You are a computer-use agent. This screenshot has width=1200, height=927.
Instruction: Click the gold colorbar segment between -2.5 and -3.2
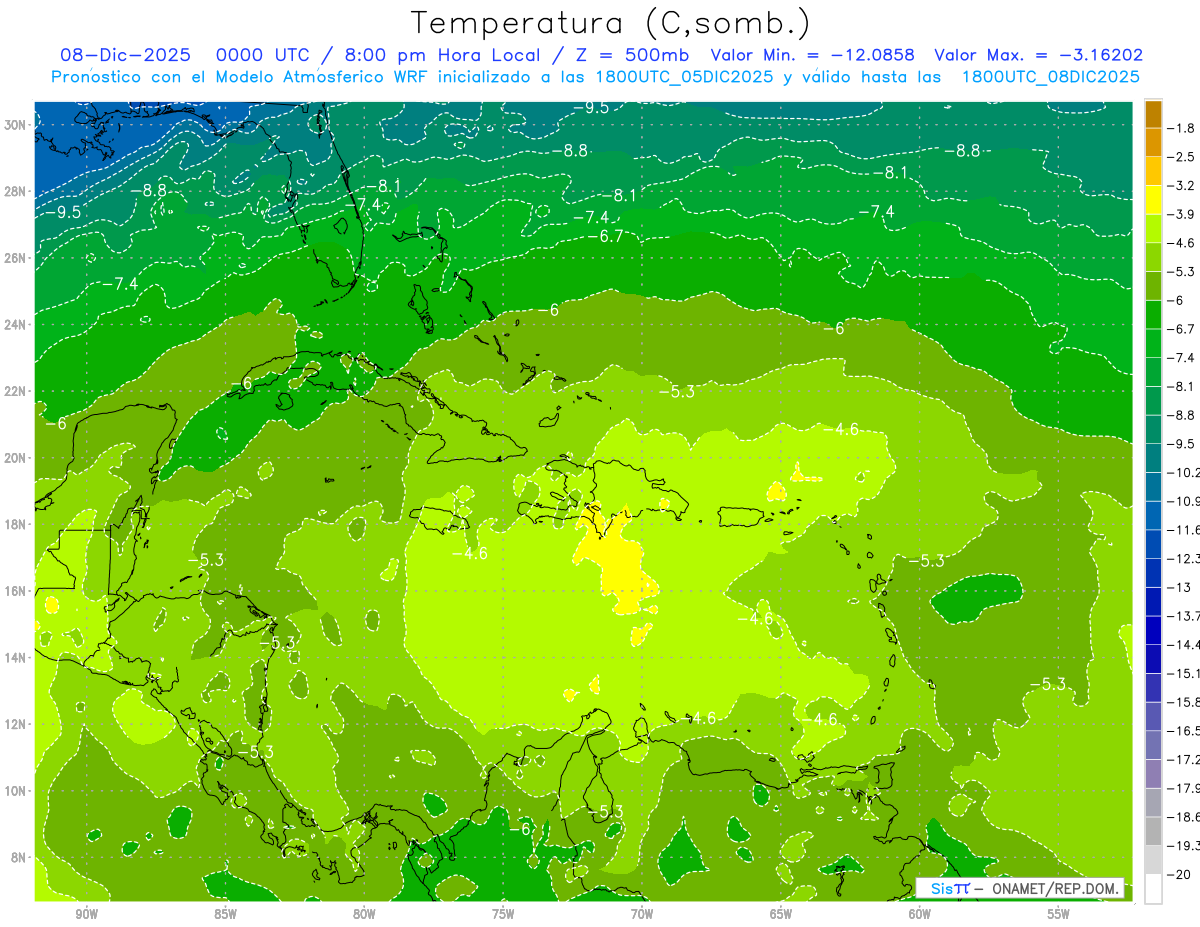(1153, 172)
